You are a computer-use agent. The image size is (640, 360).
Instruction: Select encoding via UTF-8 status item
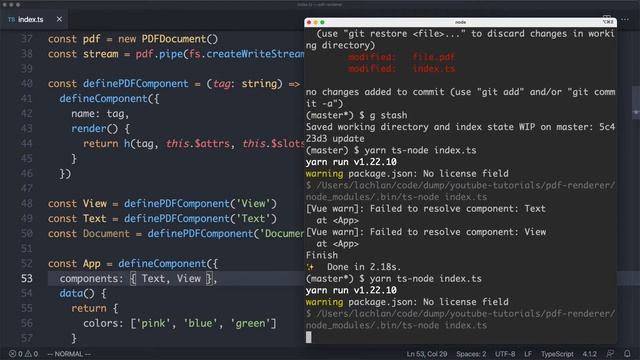point(505,354)
